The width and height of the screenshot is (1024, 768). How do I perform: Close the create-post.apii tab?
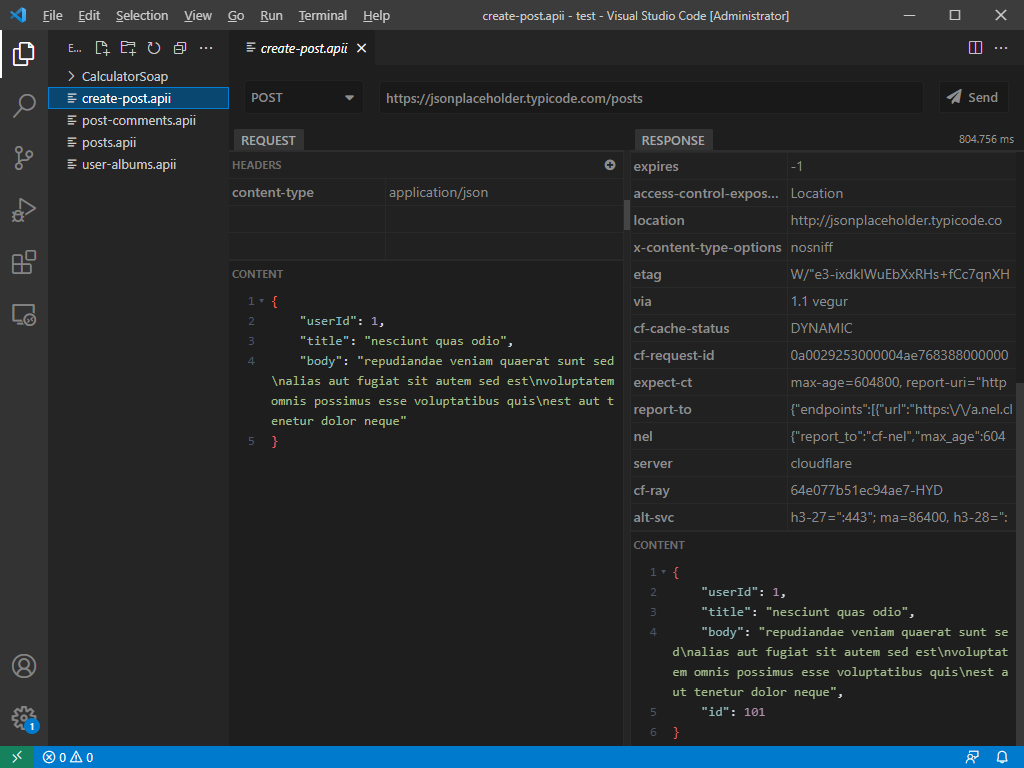[x=361, y=48]
